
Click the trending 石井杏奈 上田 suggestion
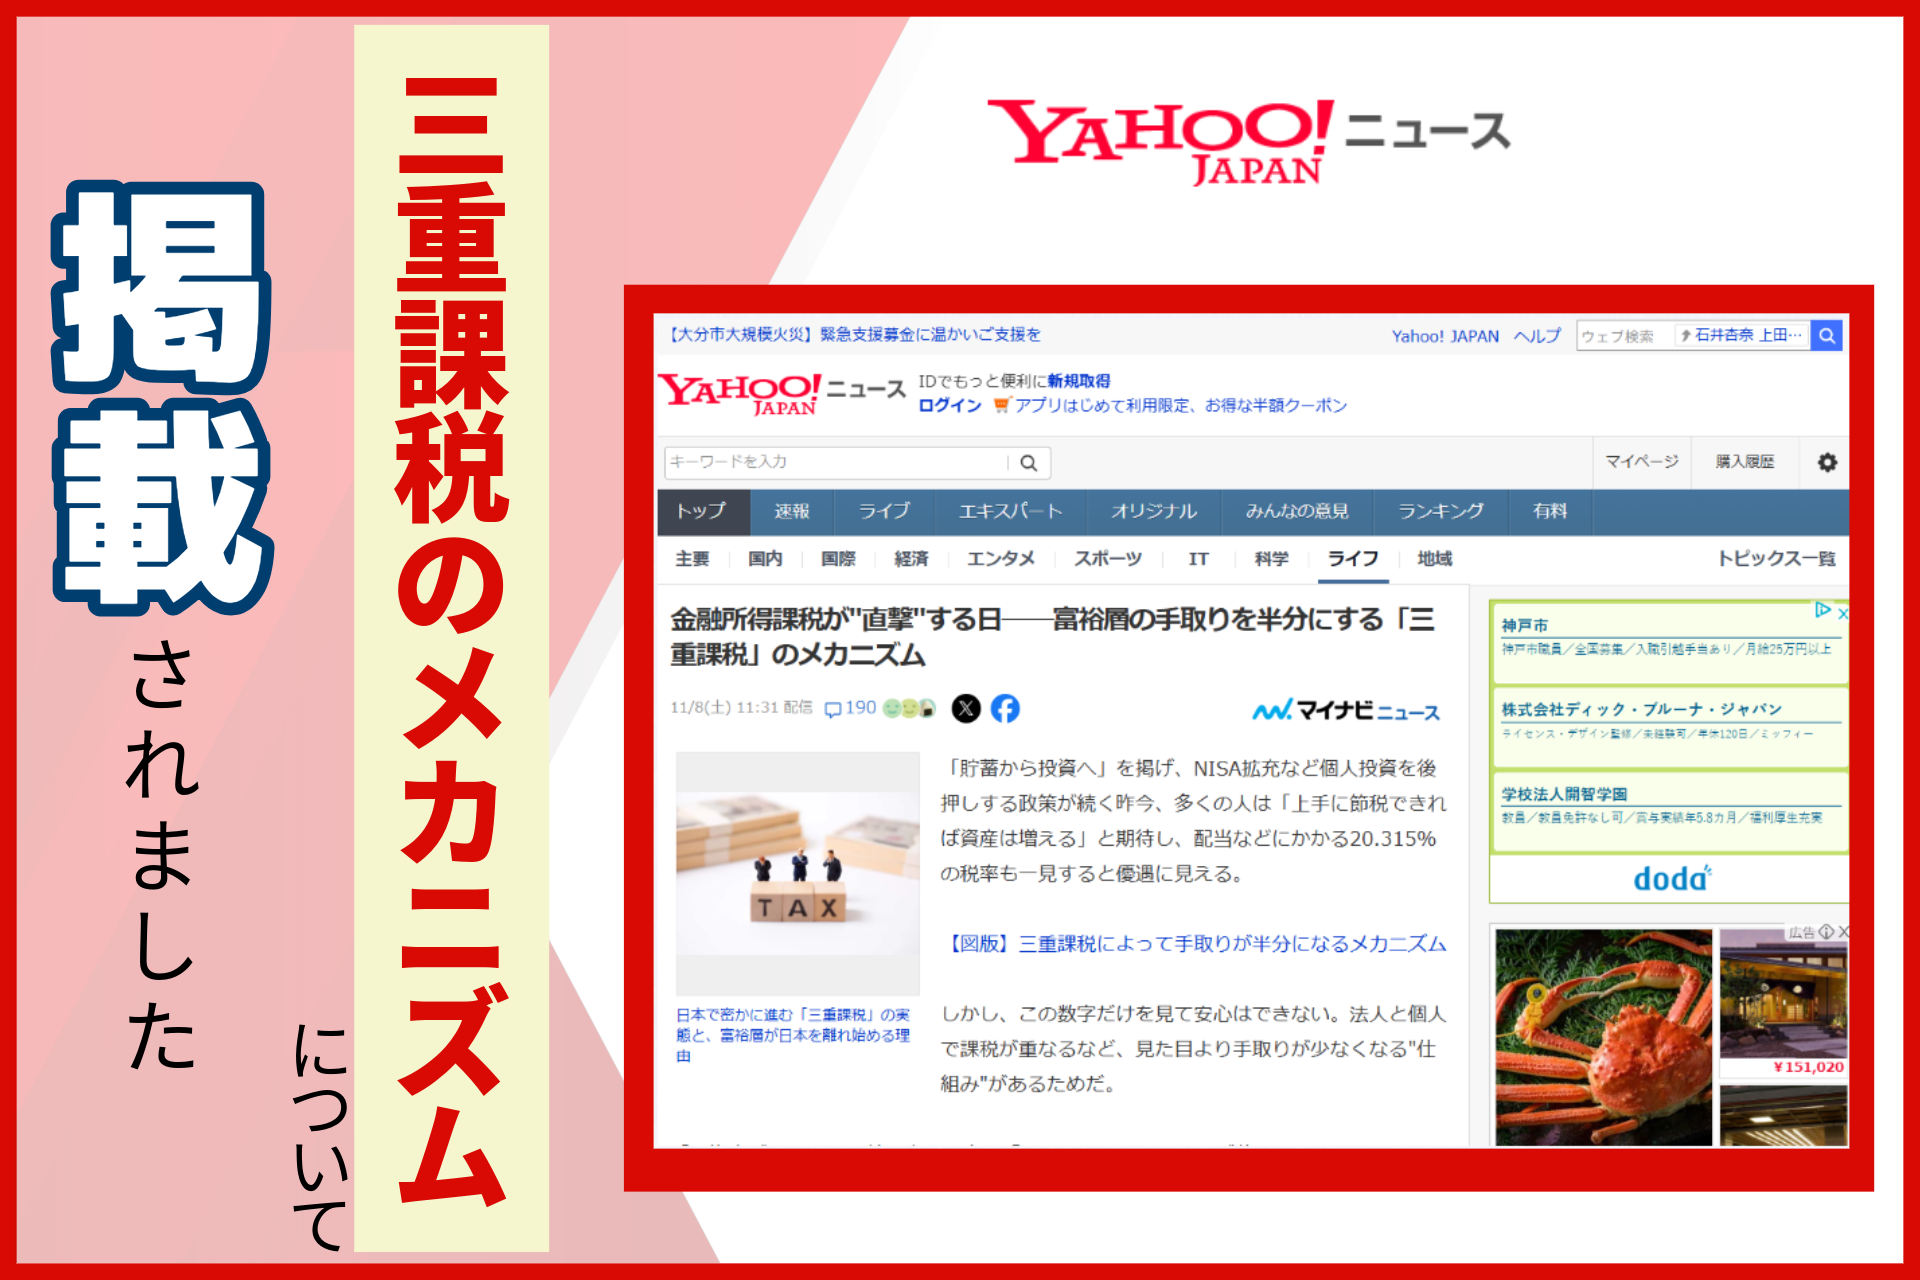coord(1742,335)
